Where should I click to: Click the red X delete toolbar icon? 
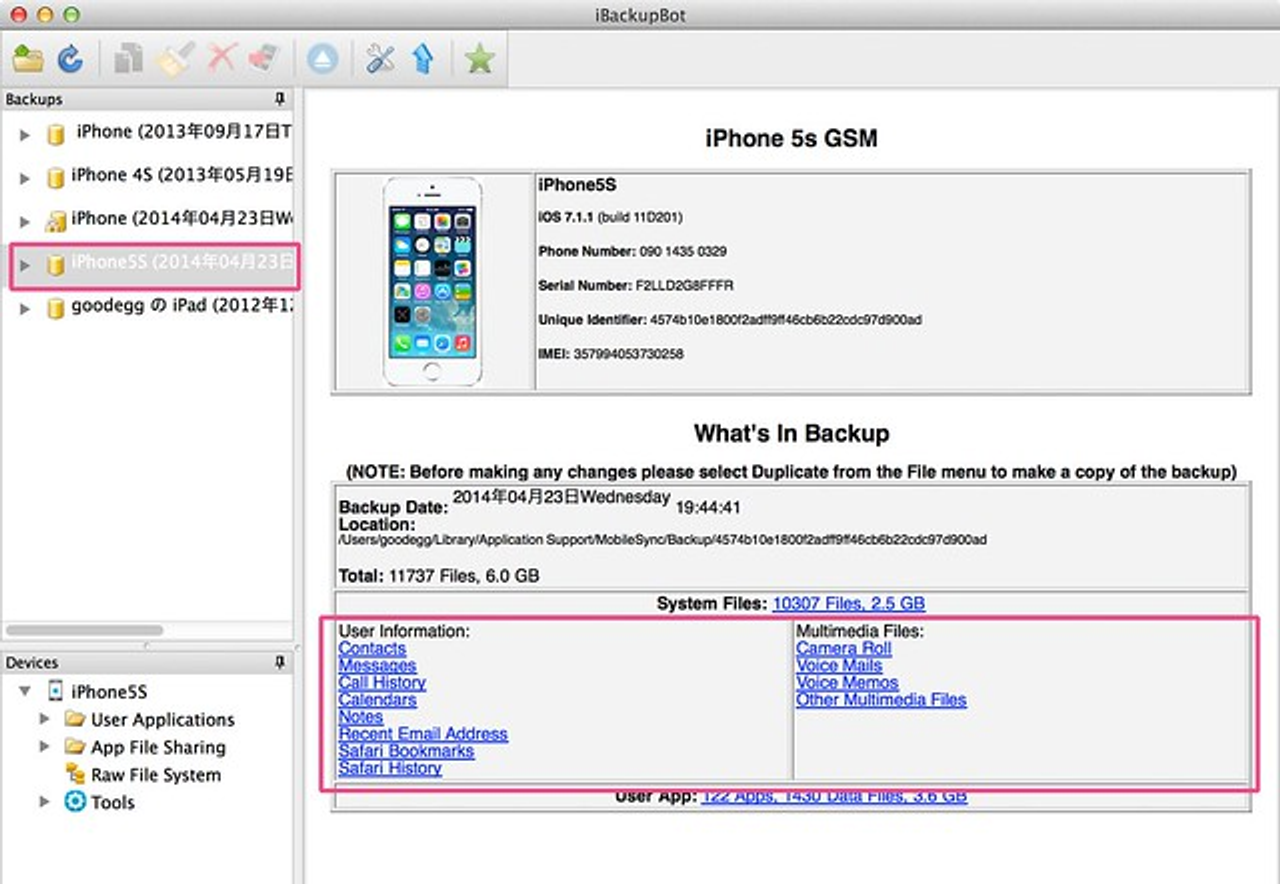click(221, 58)
